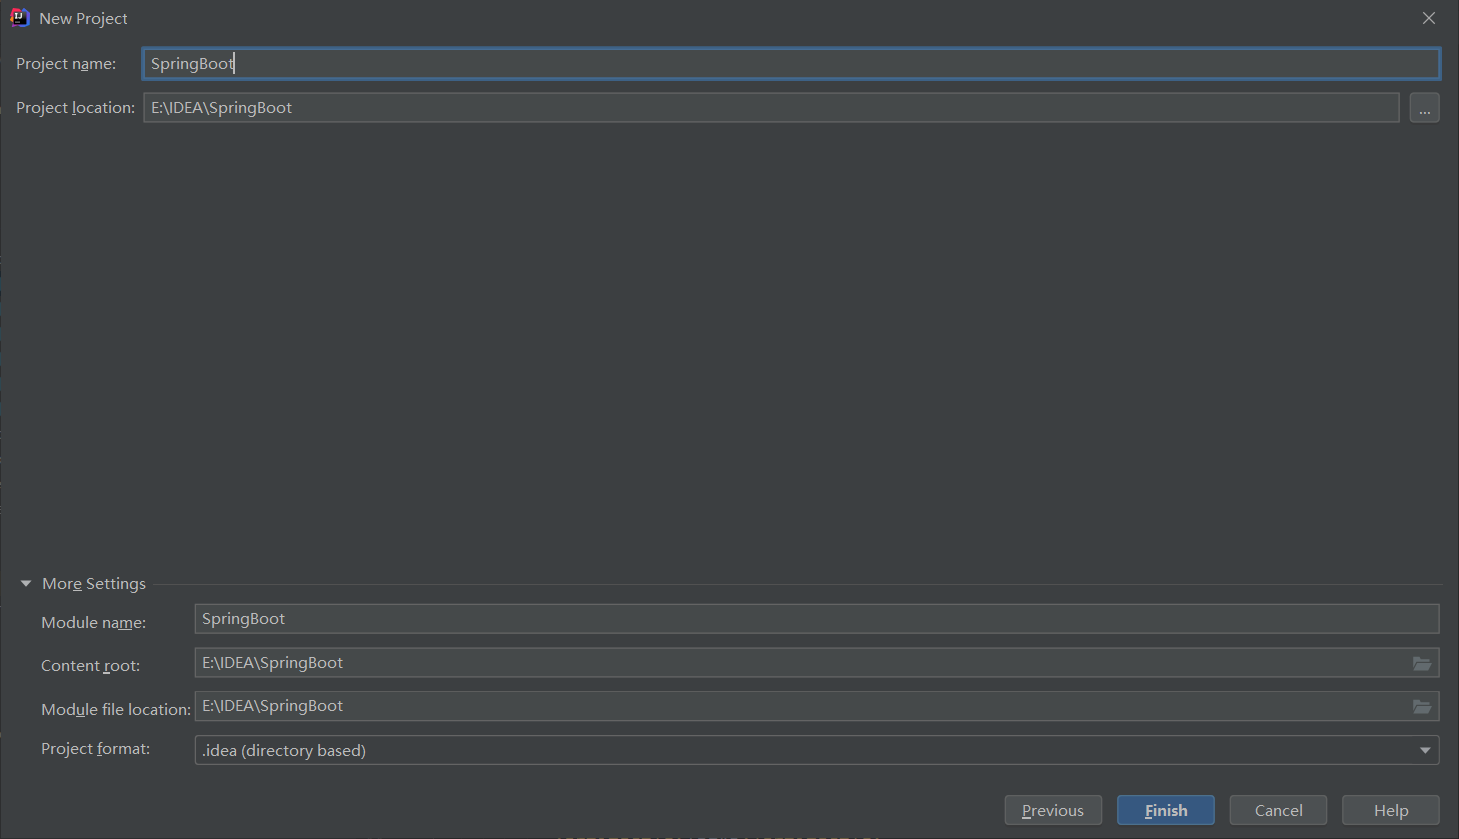Focus the Project name field
The image size is (1459, 839).
click(791, 64)
